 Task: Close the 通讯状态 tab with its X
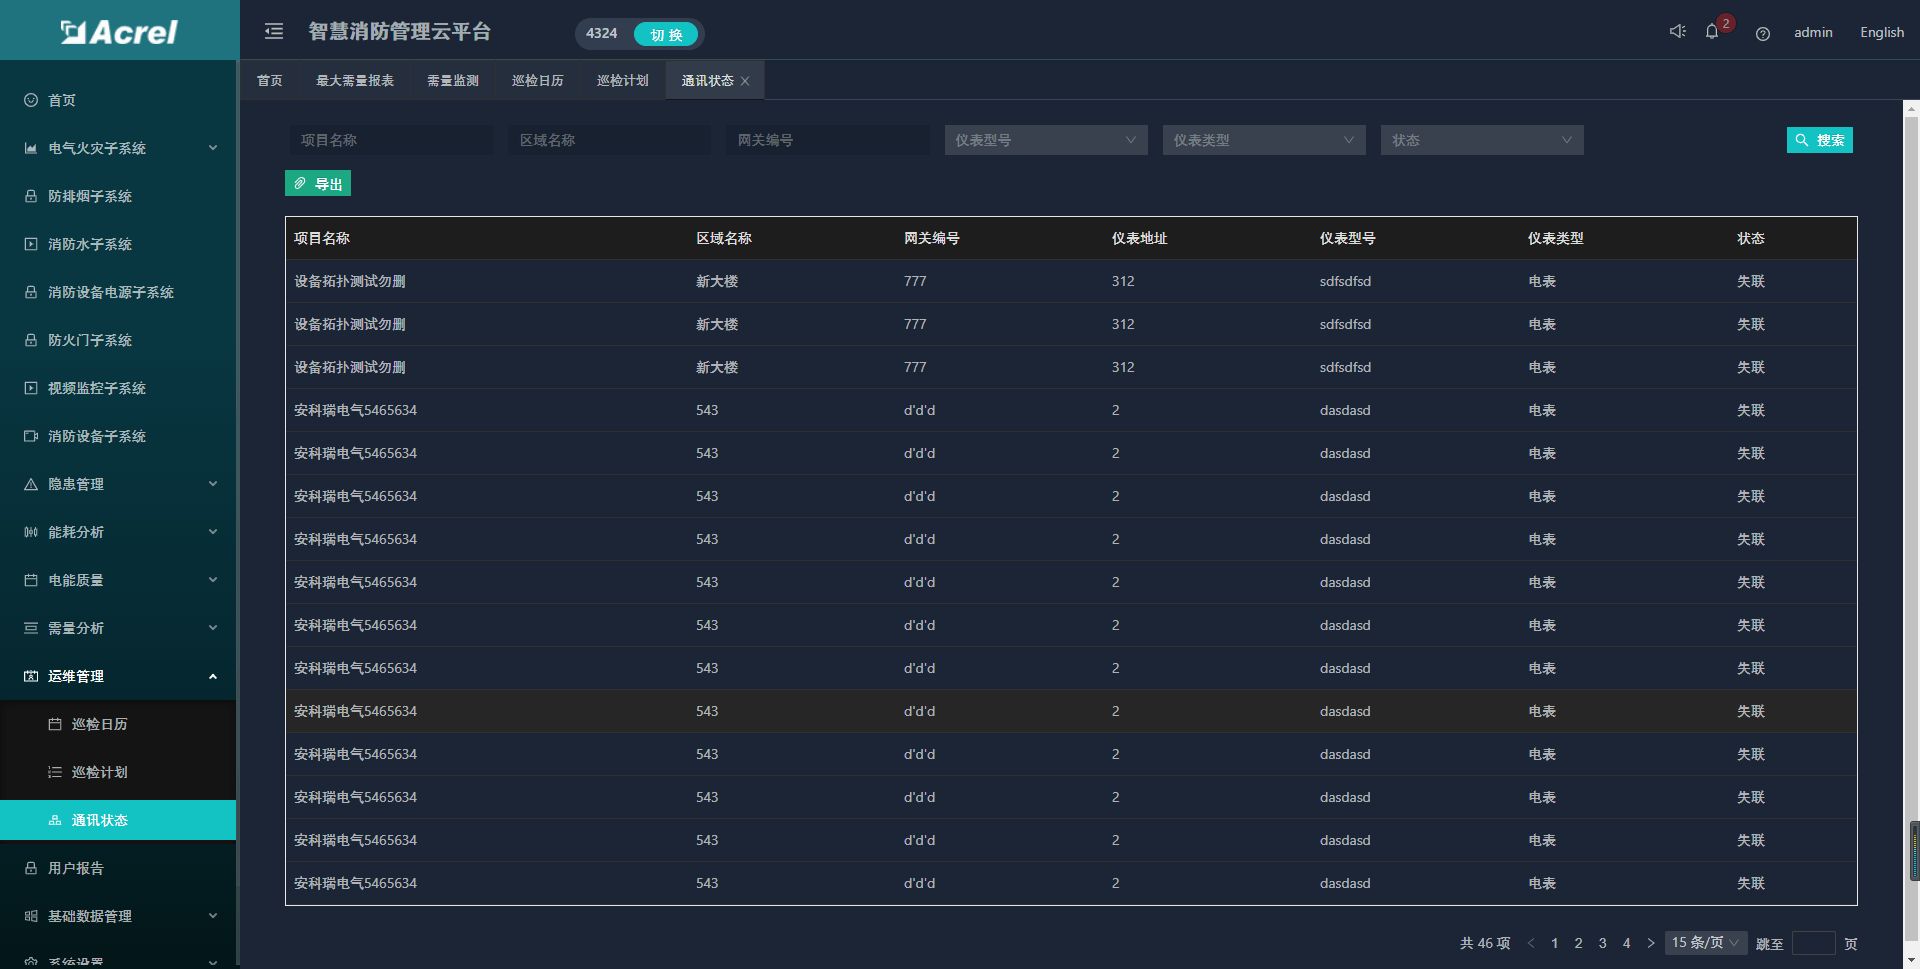pyautogui.click(x=745, y=81)
